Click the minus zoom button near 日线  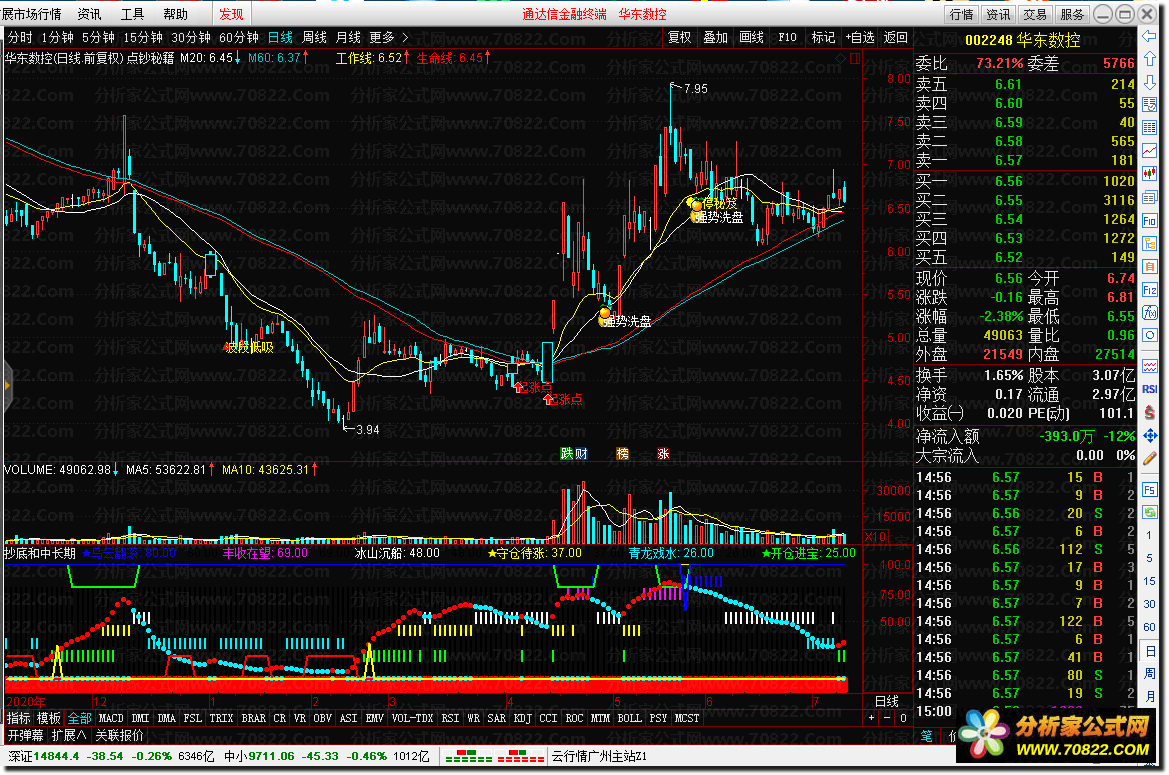pyautogui.click(x=886, y=718)
